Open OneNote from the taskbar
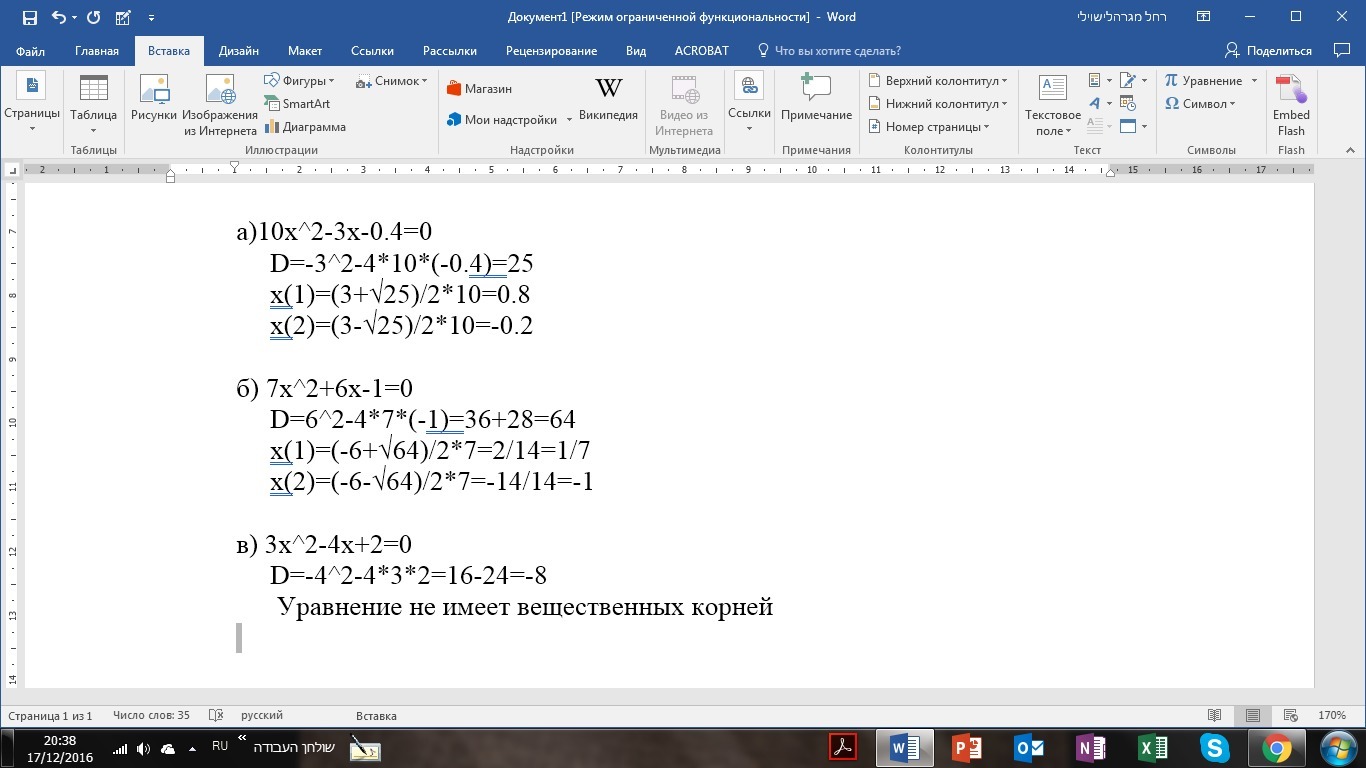Screen dimensions: 1366x768 tap(1091, 748)
